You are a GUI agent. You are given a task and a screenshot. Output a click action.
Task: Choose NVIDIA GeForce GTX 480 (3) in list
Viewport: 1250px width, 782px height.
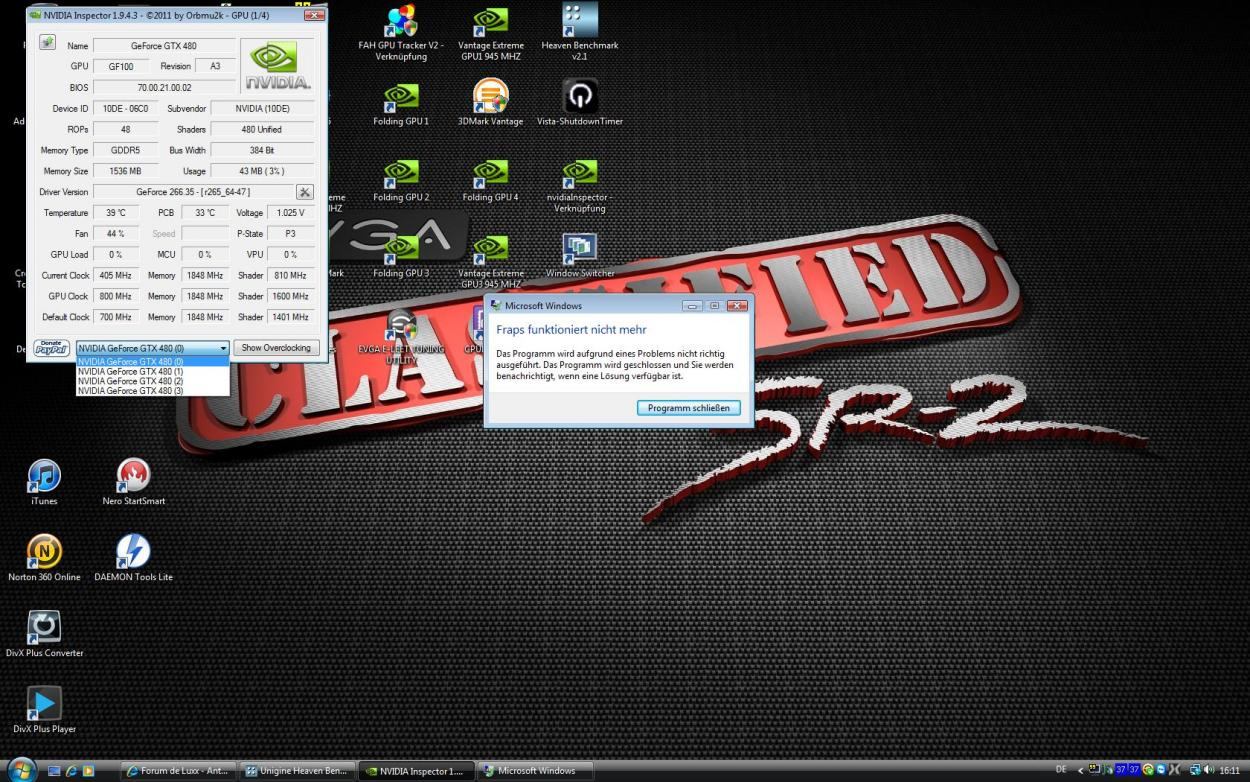click(x=153, y=391)
